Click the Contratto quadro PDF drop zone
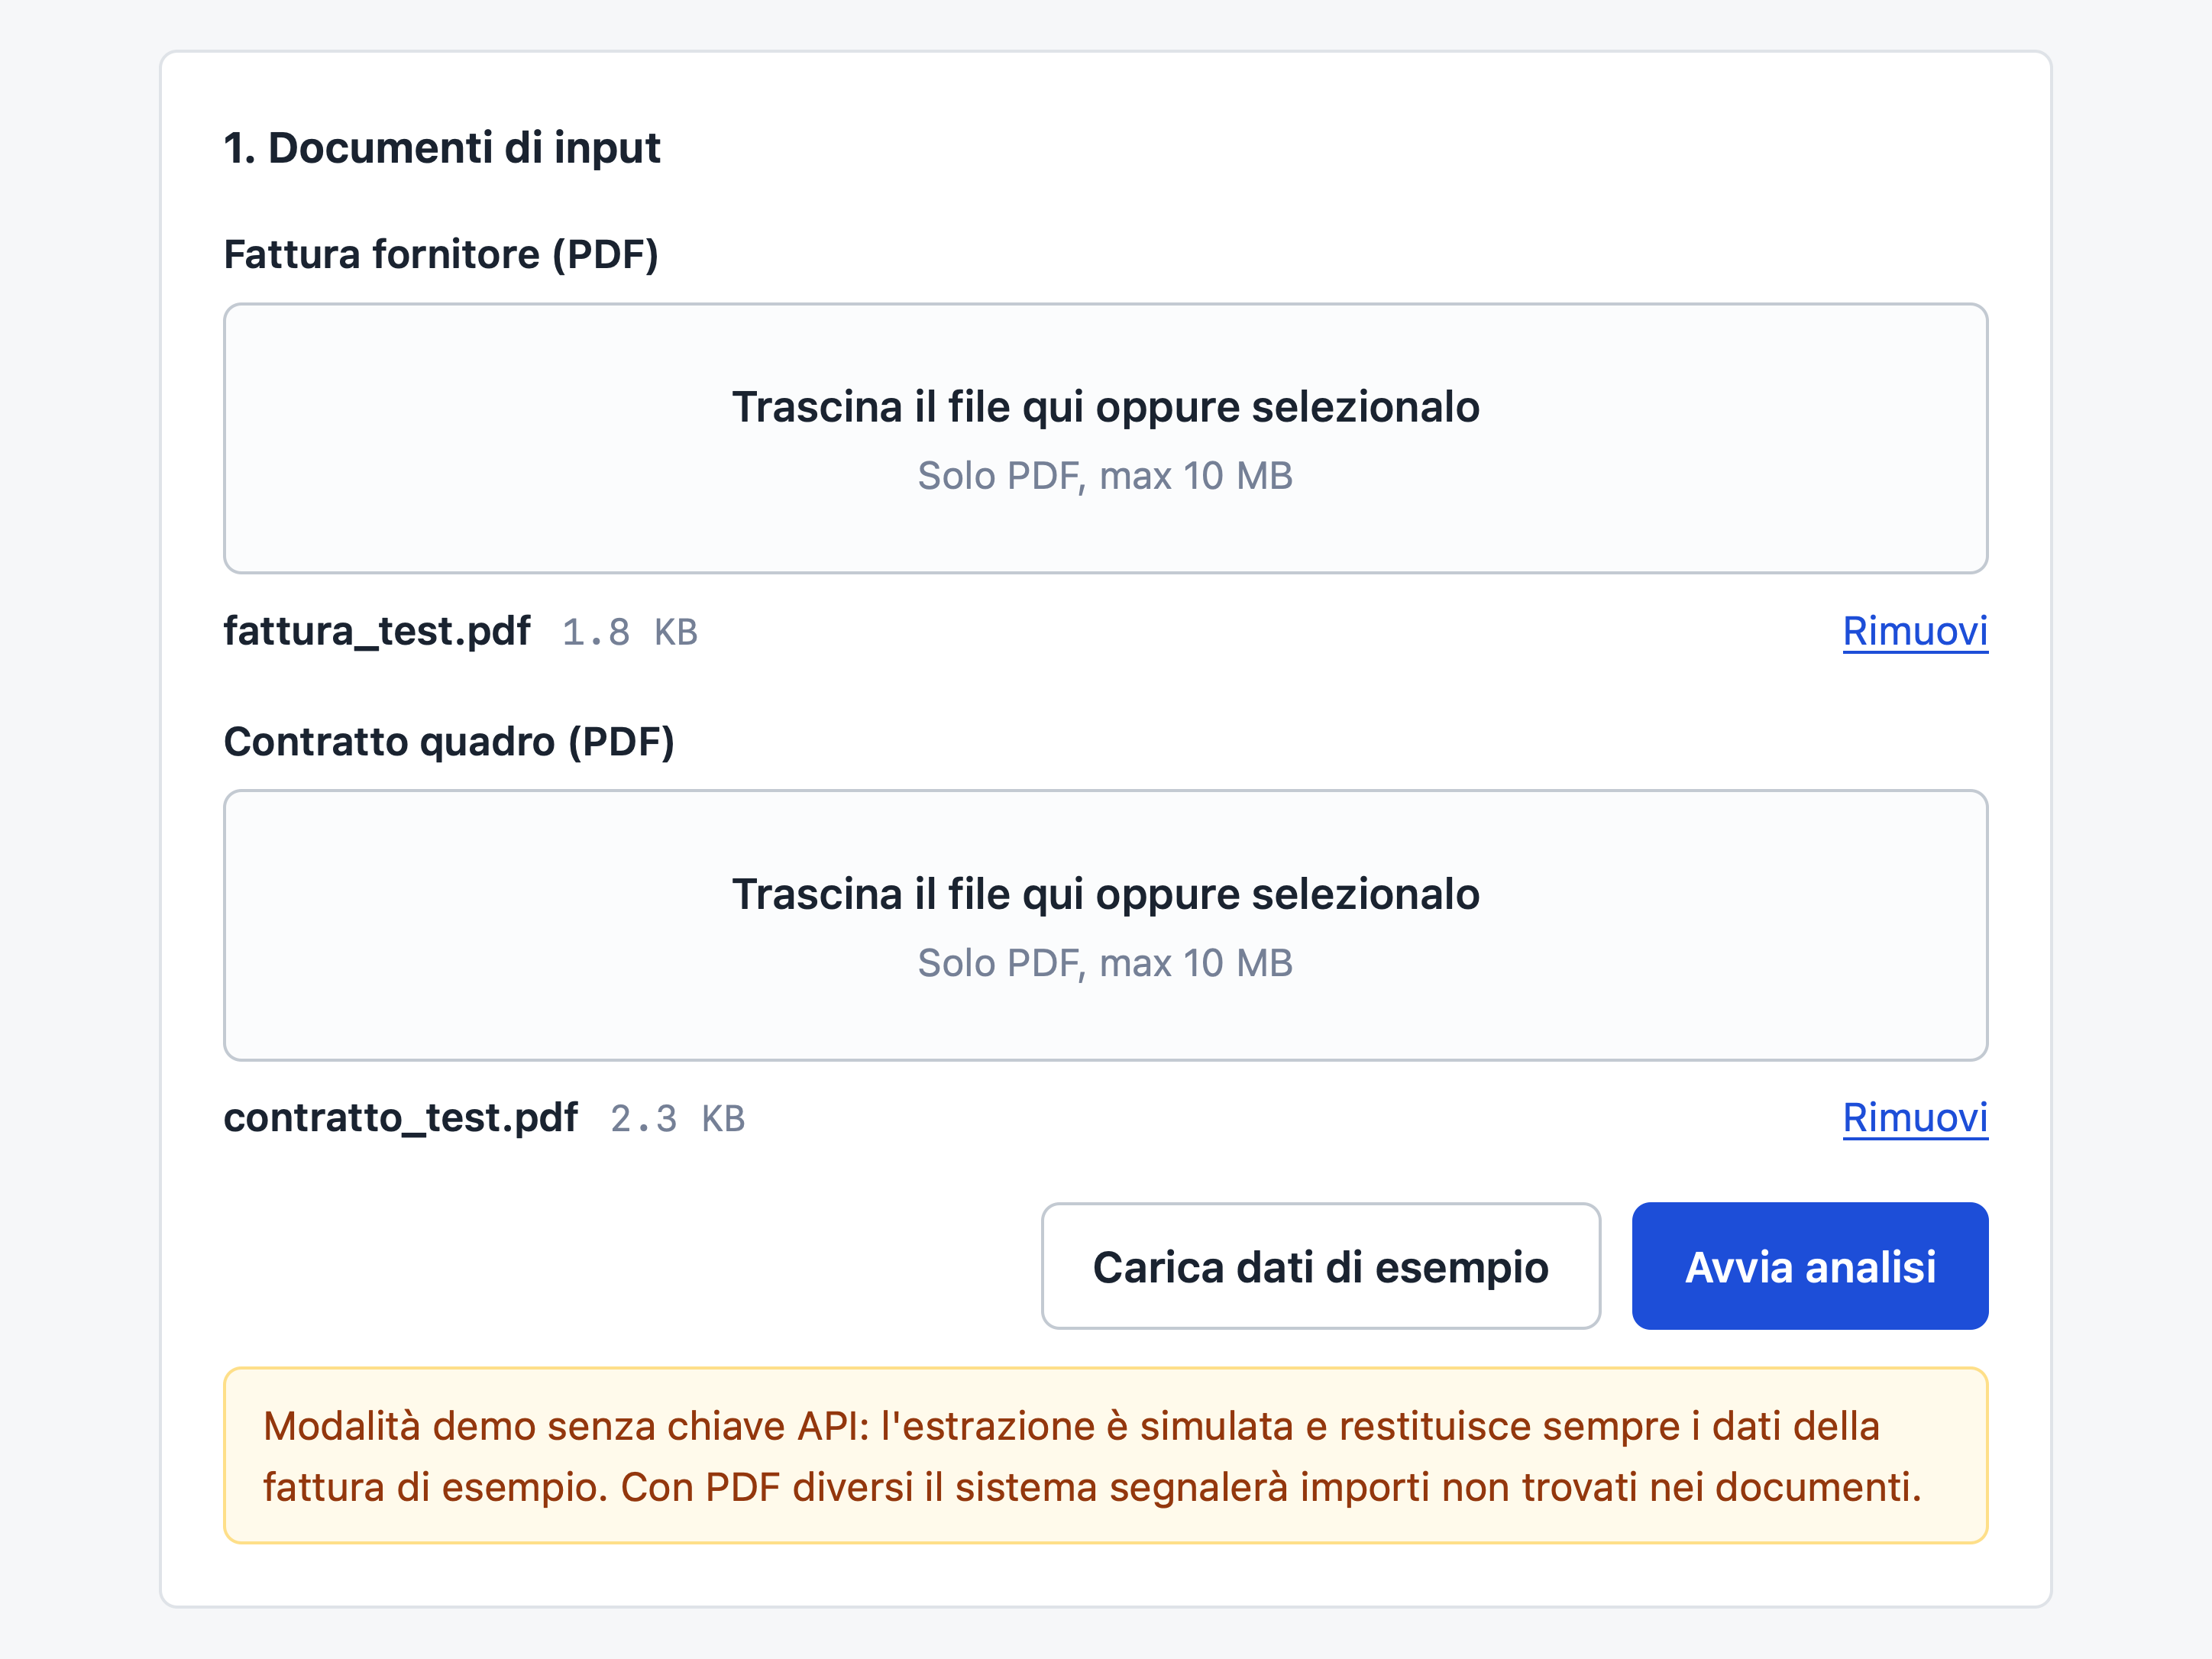The width and height of the screenshot is (2212, 1659). coord(1105,925)
